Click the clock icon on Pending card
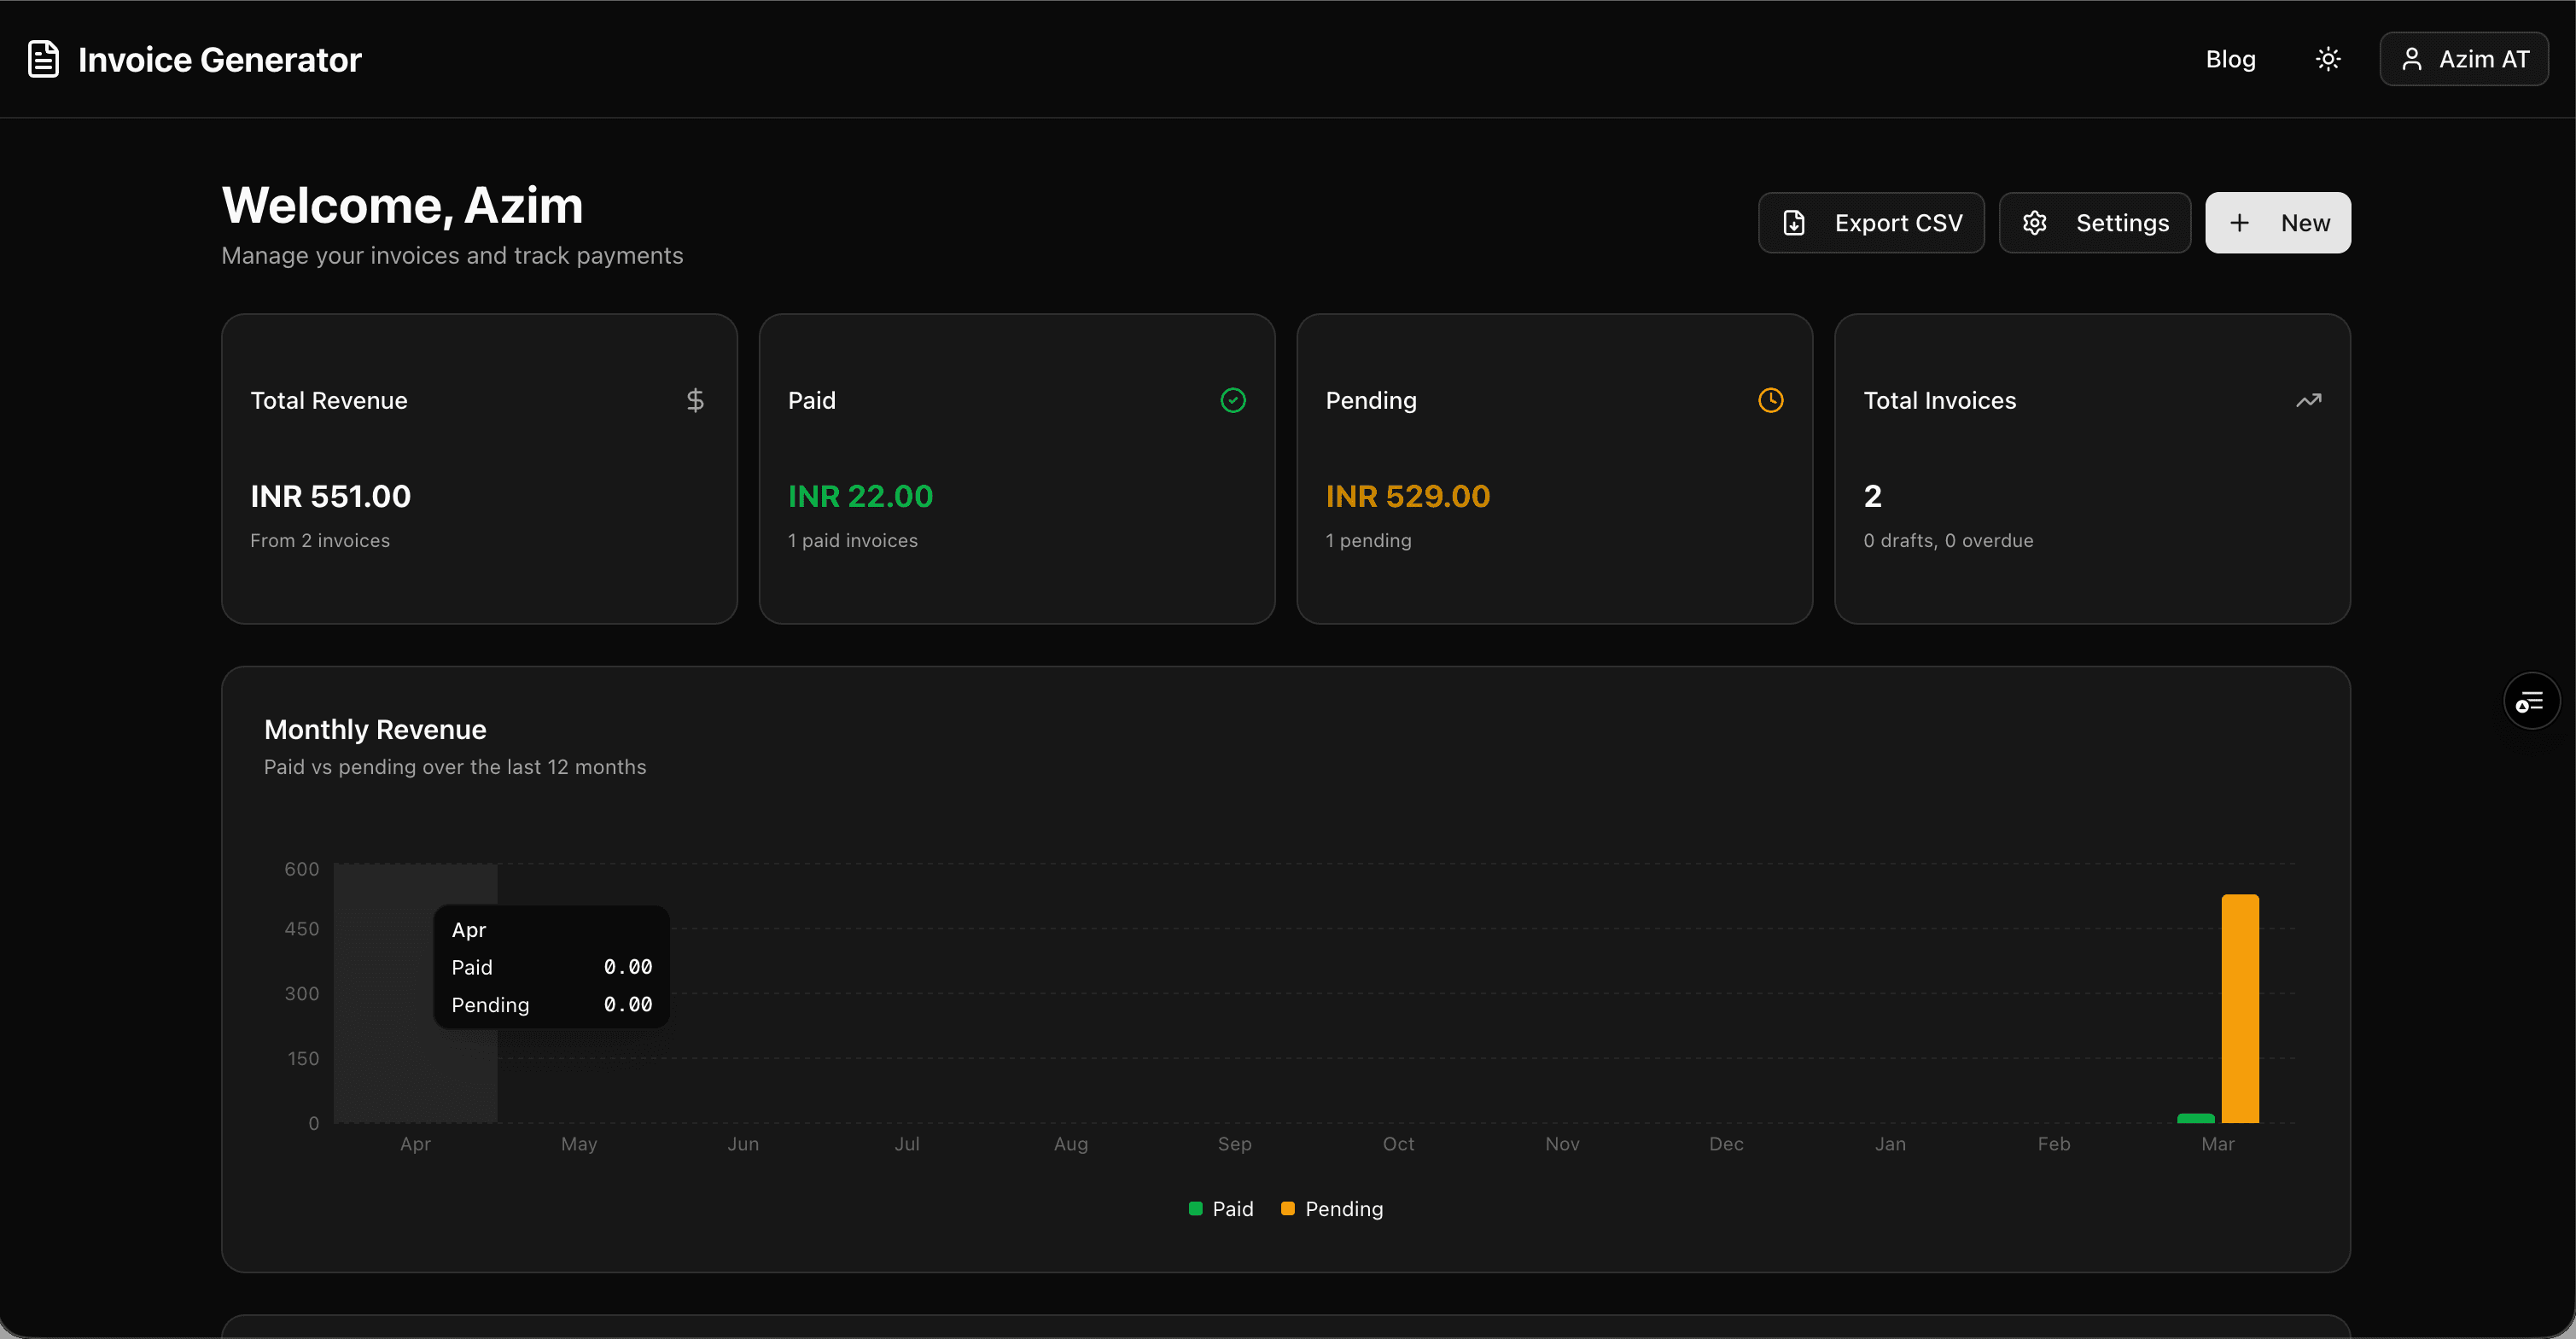The height and width of the screenshot is (1339, 2576). (1771, 400)
